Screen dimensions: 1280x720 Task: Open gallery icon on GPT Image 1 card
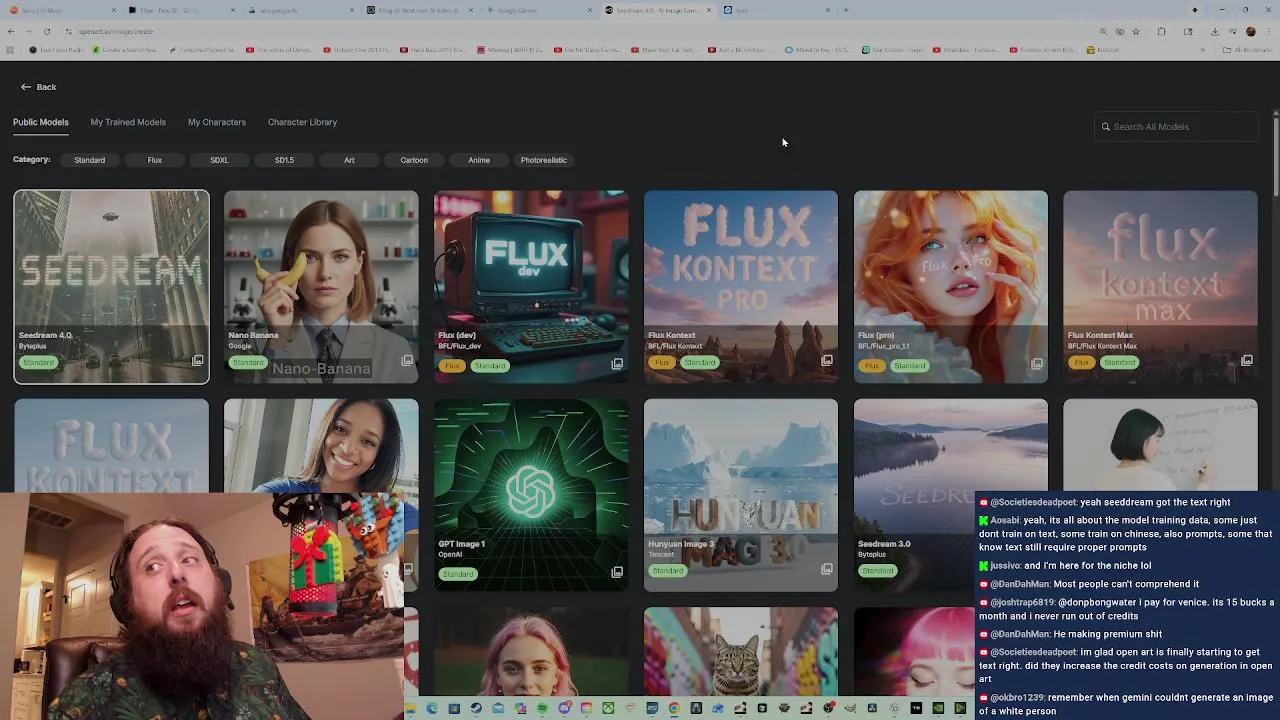tap(617, 572)
